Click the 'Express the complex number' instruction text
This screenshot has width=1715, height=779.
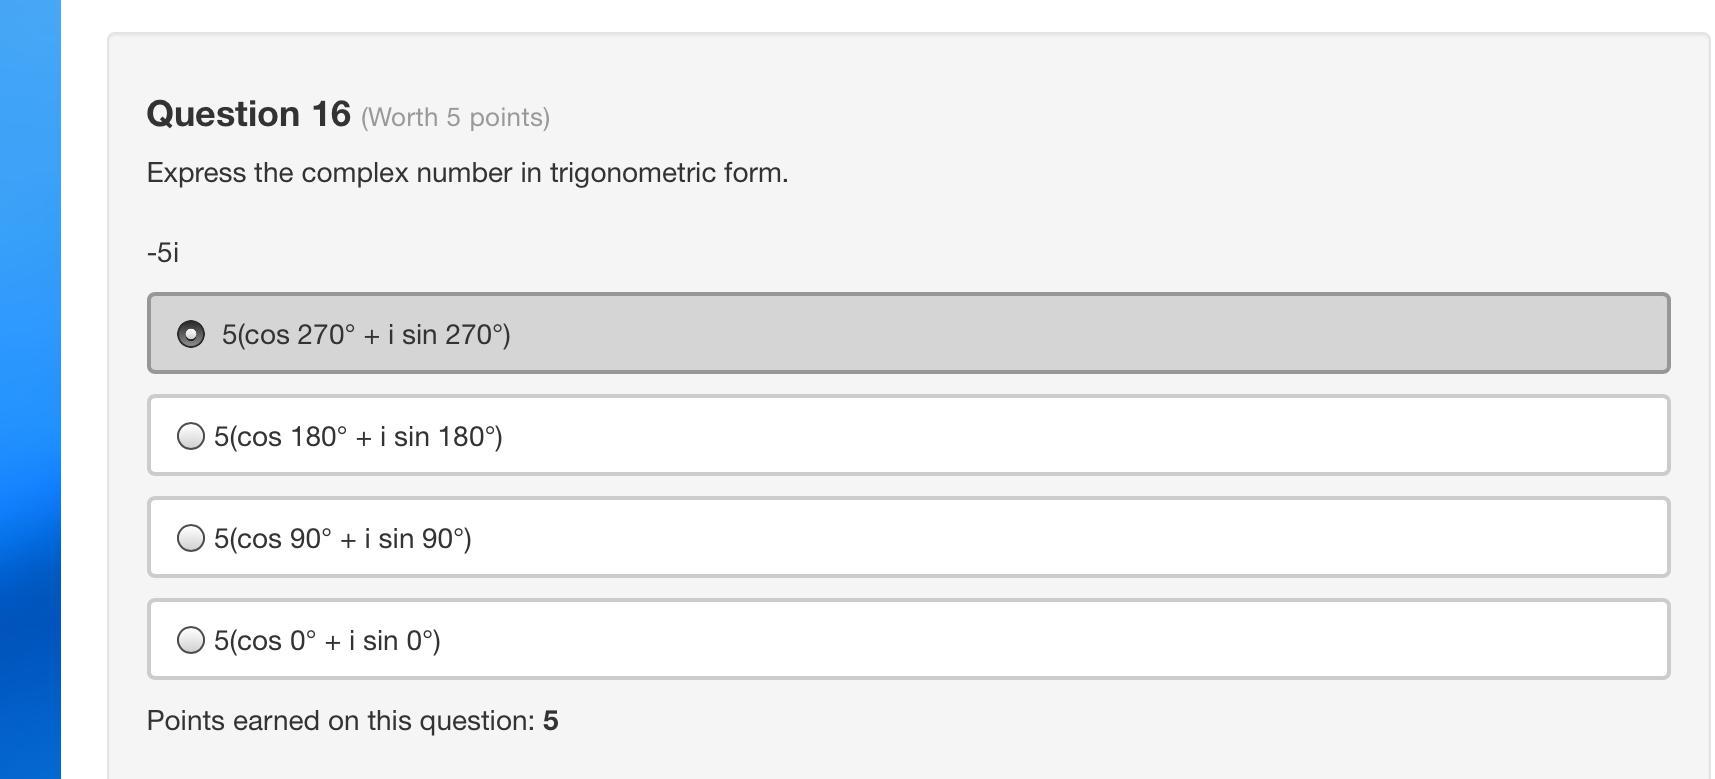(467, 173)
